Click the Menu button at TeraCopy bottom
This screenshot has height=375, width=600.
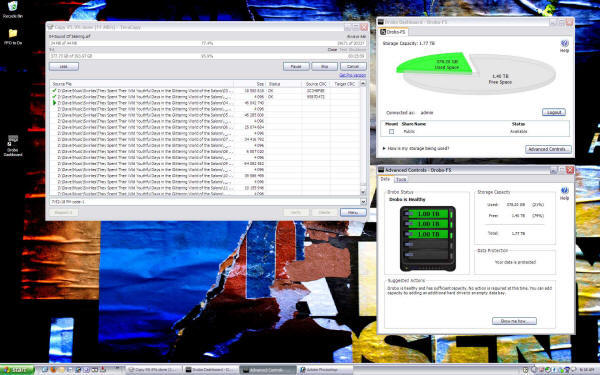click(353, 212)
